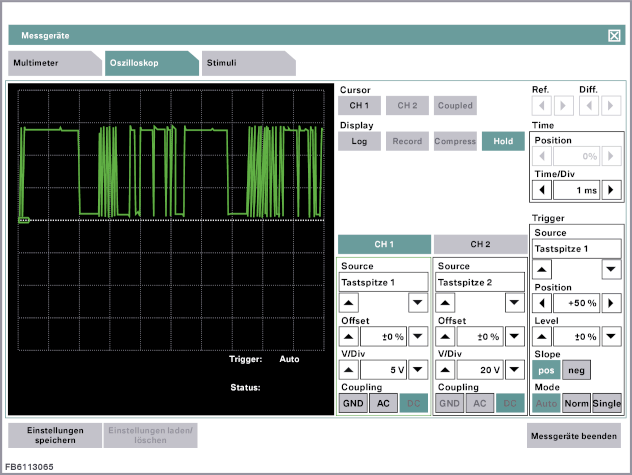Raise Trigger Level with up arrow
This screenshot has height=475, width=632.
pos(542,337)
